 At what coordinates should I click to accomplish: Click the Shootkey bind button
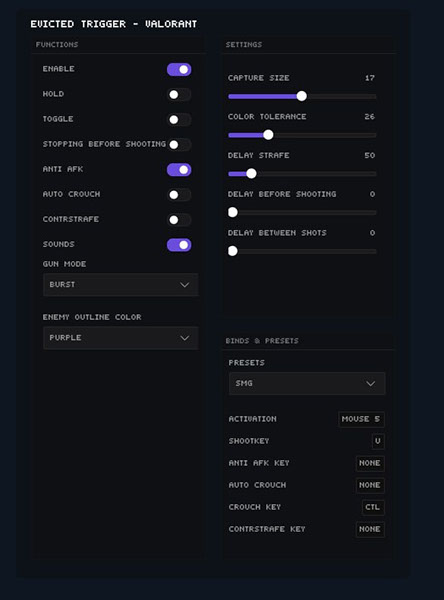tap(378, 441)
